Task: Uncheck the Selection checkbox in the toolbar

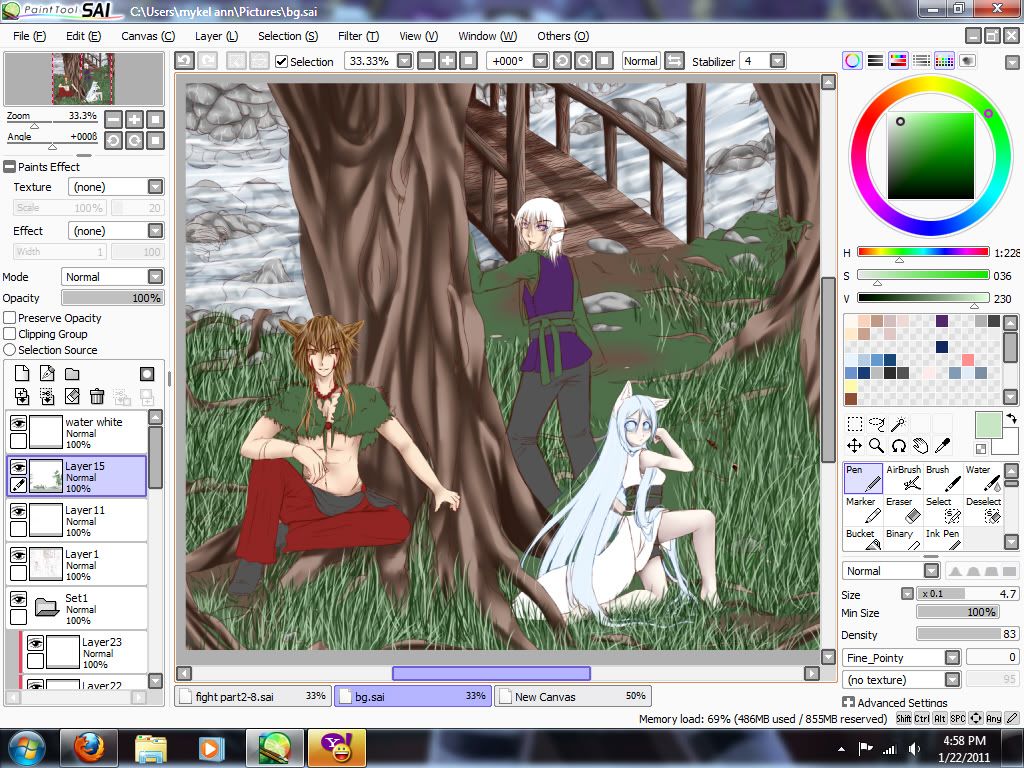Action: [281, 61]
